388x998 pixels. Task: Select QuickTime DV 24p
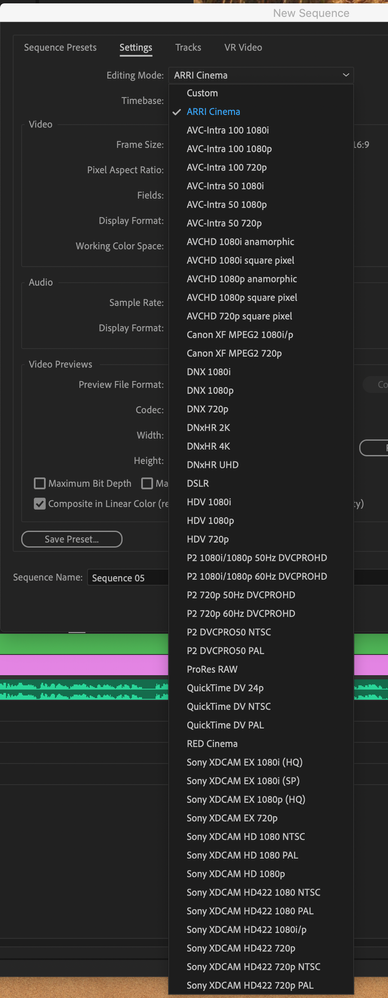click(261, 688)
